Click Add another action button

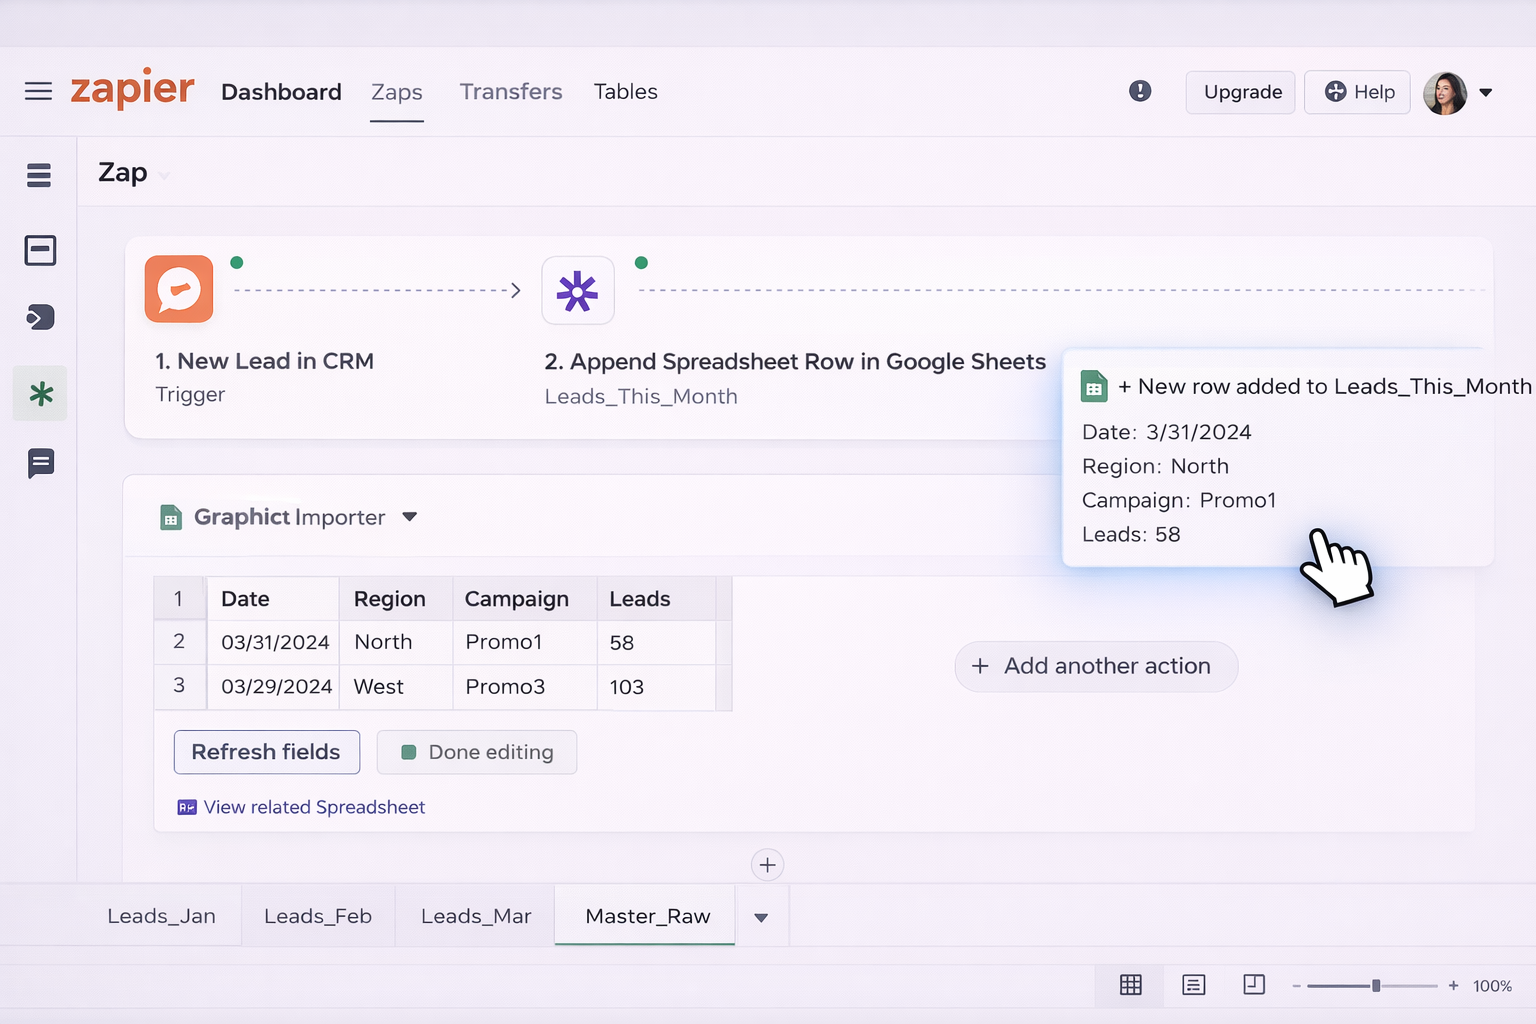tap(1097, 666)
